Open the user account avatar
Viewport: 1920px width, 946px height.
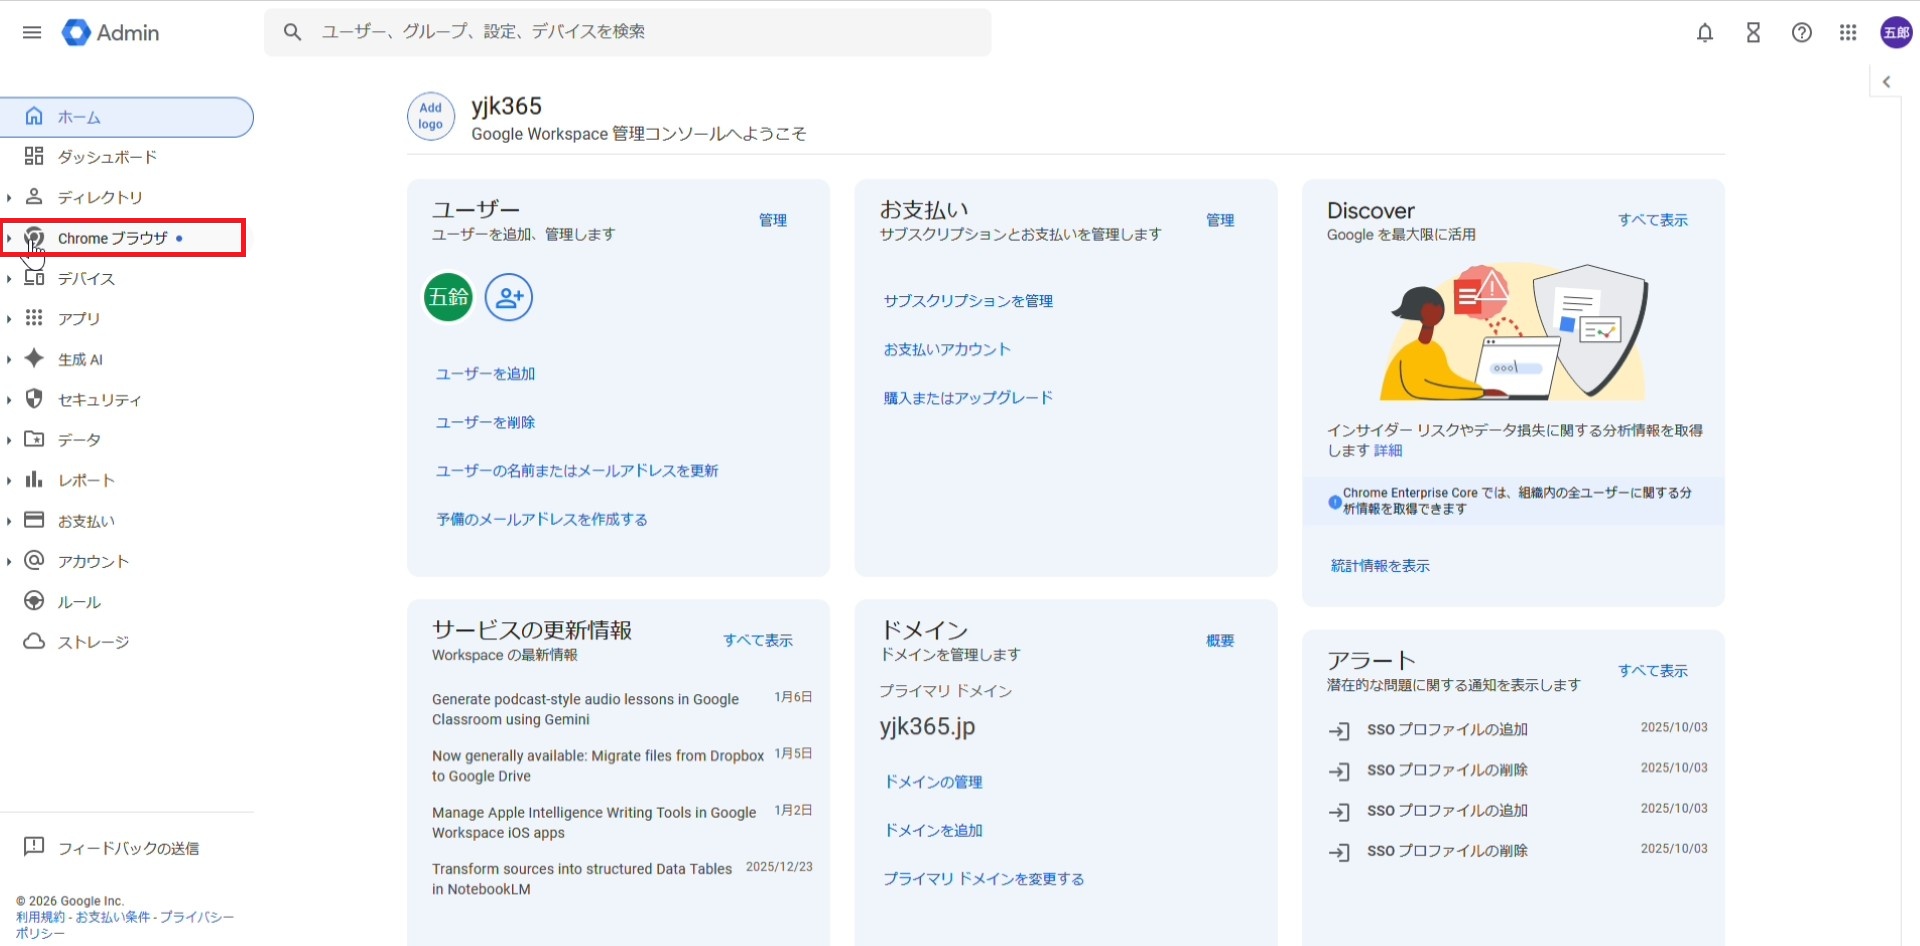tap(1895, 33)
